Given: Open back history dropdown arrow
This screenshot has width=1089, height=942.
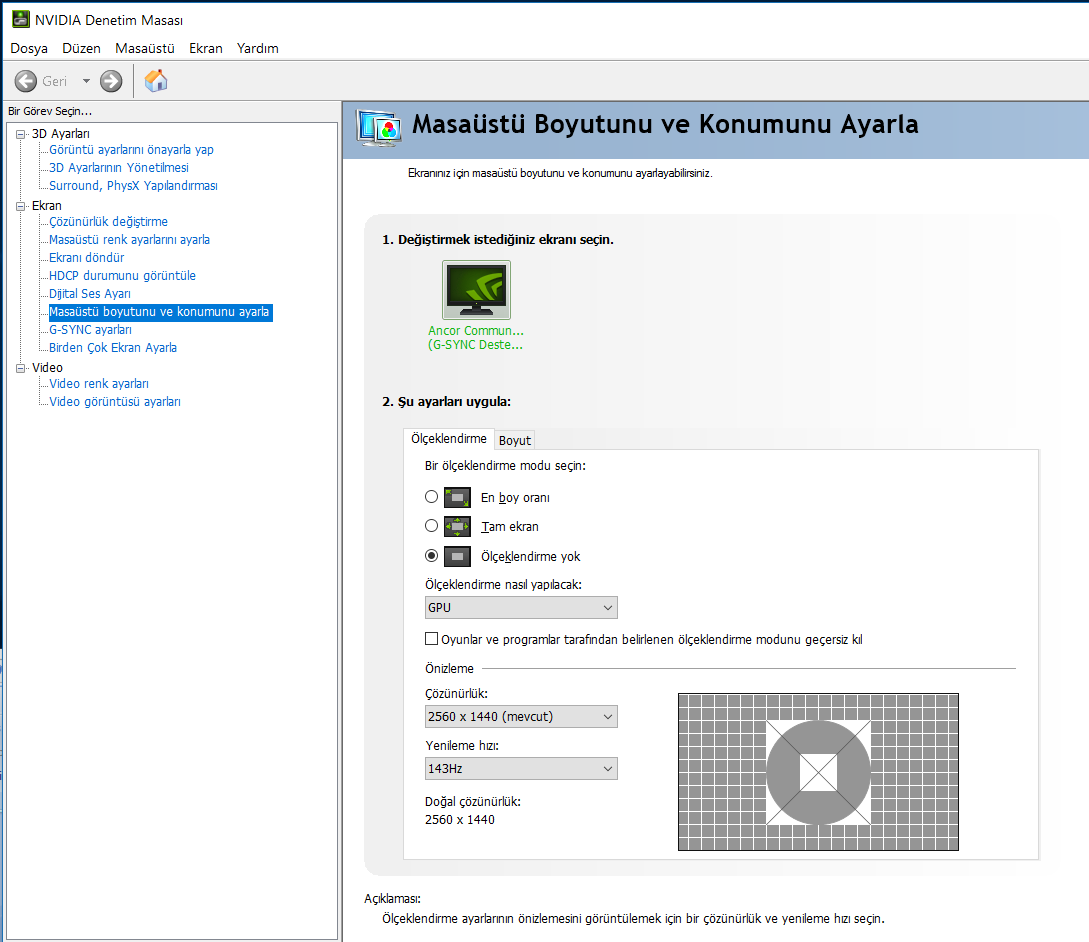Looking at the screenshot, I should (86, 81).
